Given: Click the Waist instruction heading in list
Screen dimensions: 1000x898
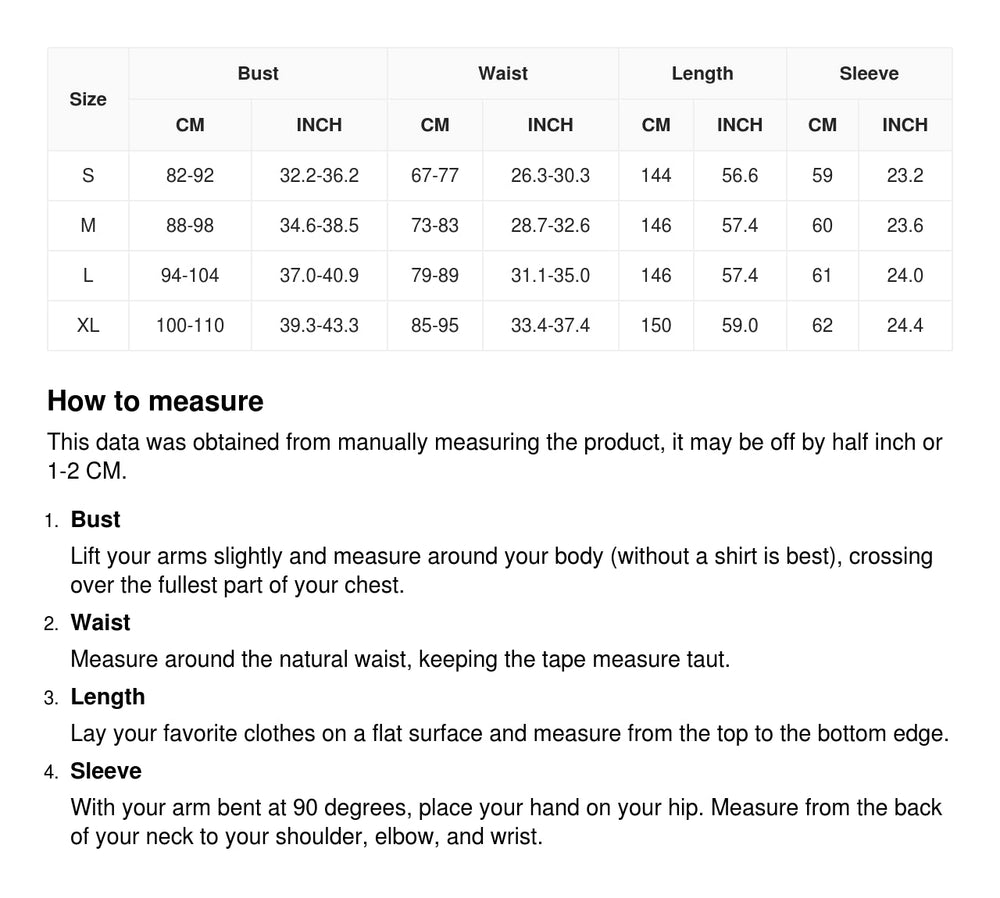Looking at the screenshot, I should [100, 623].
